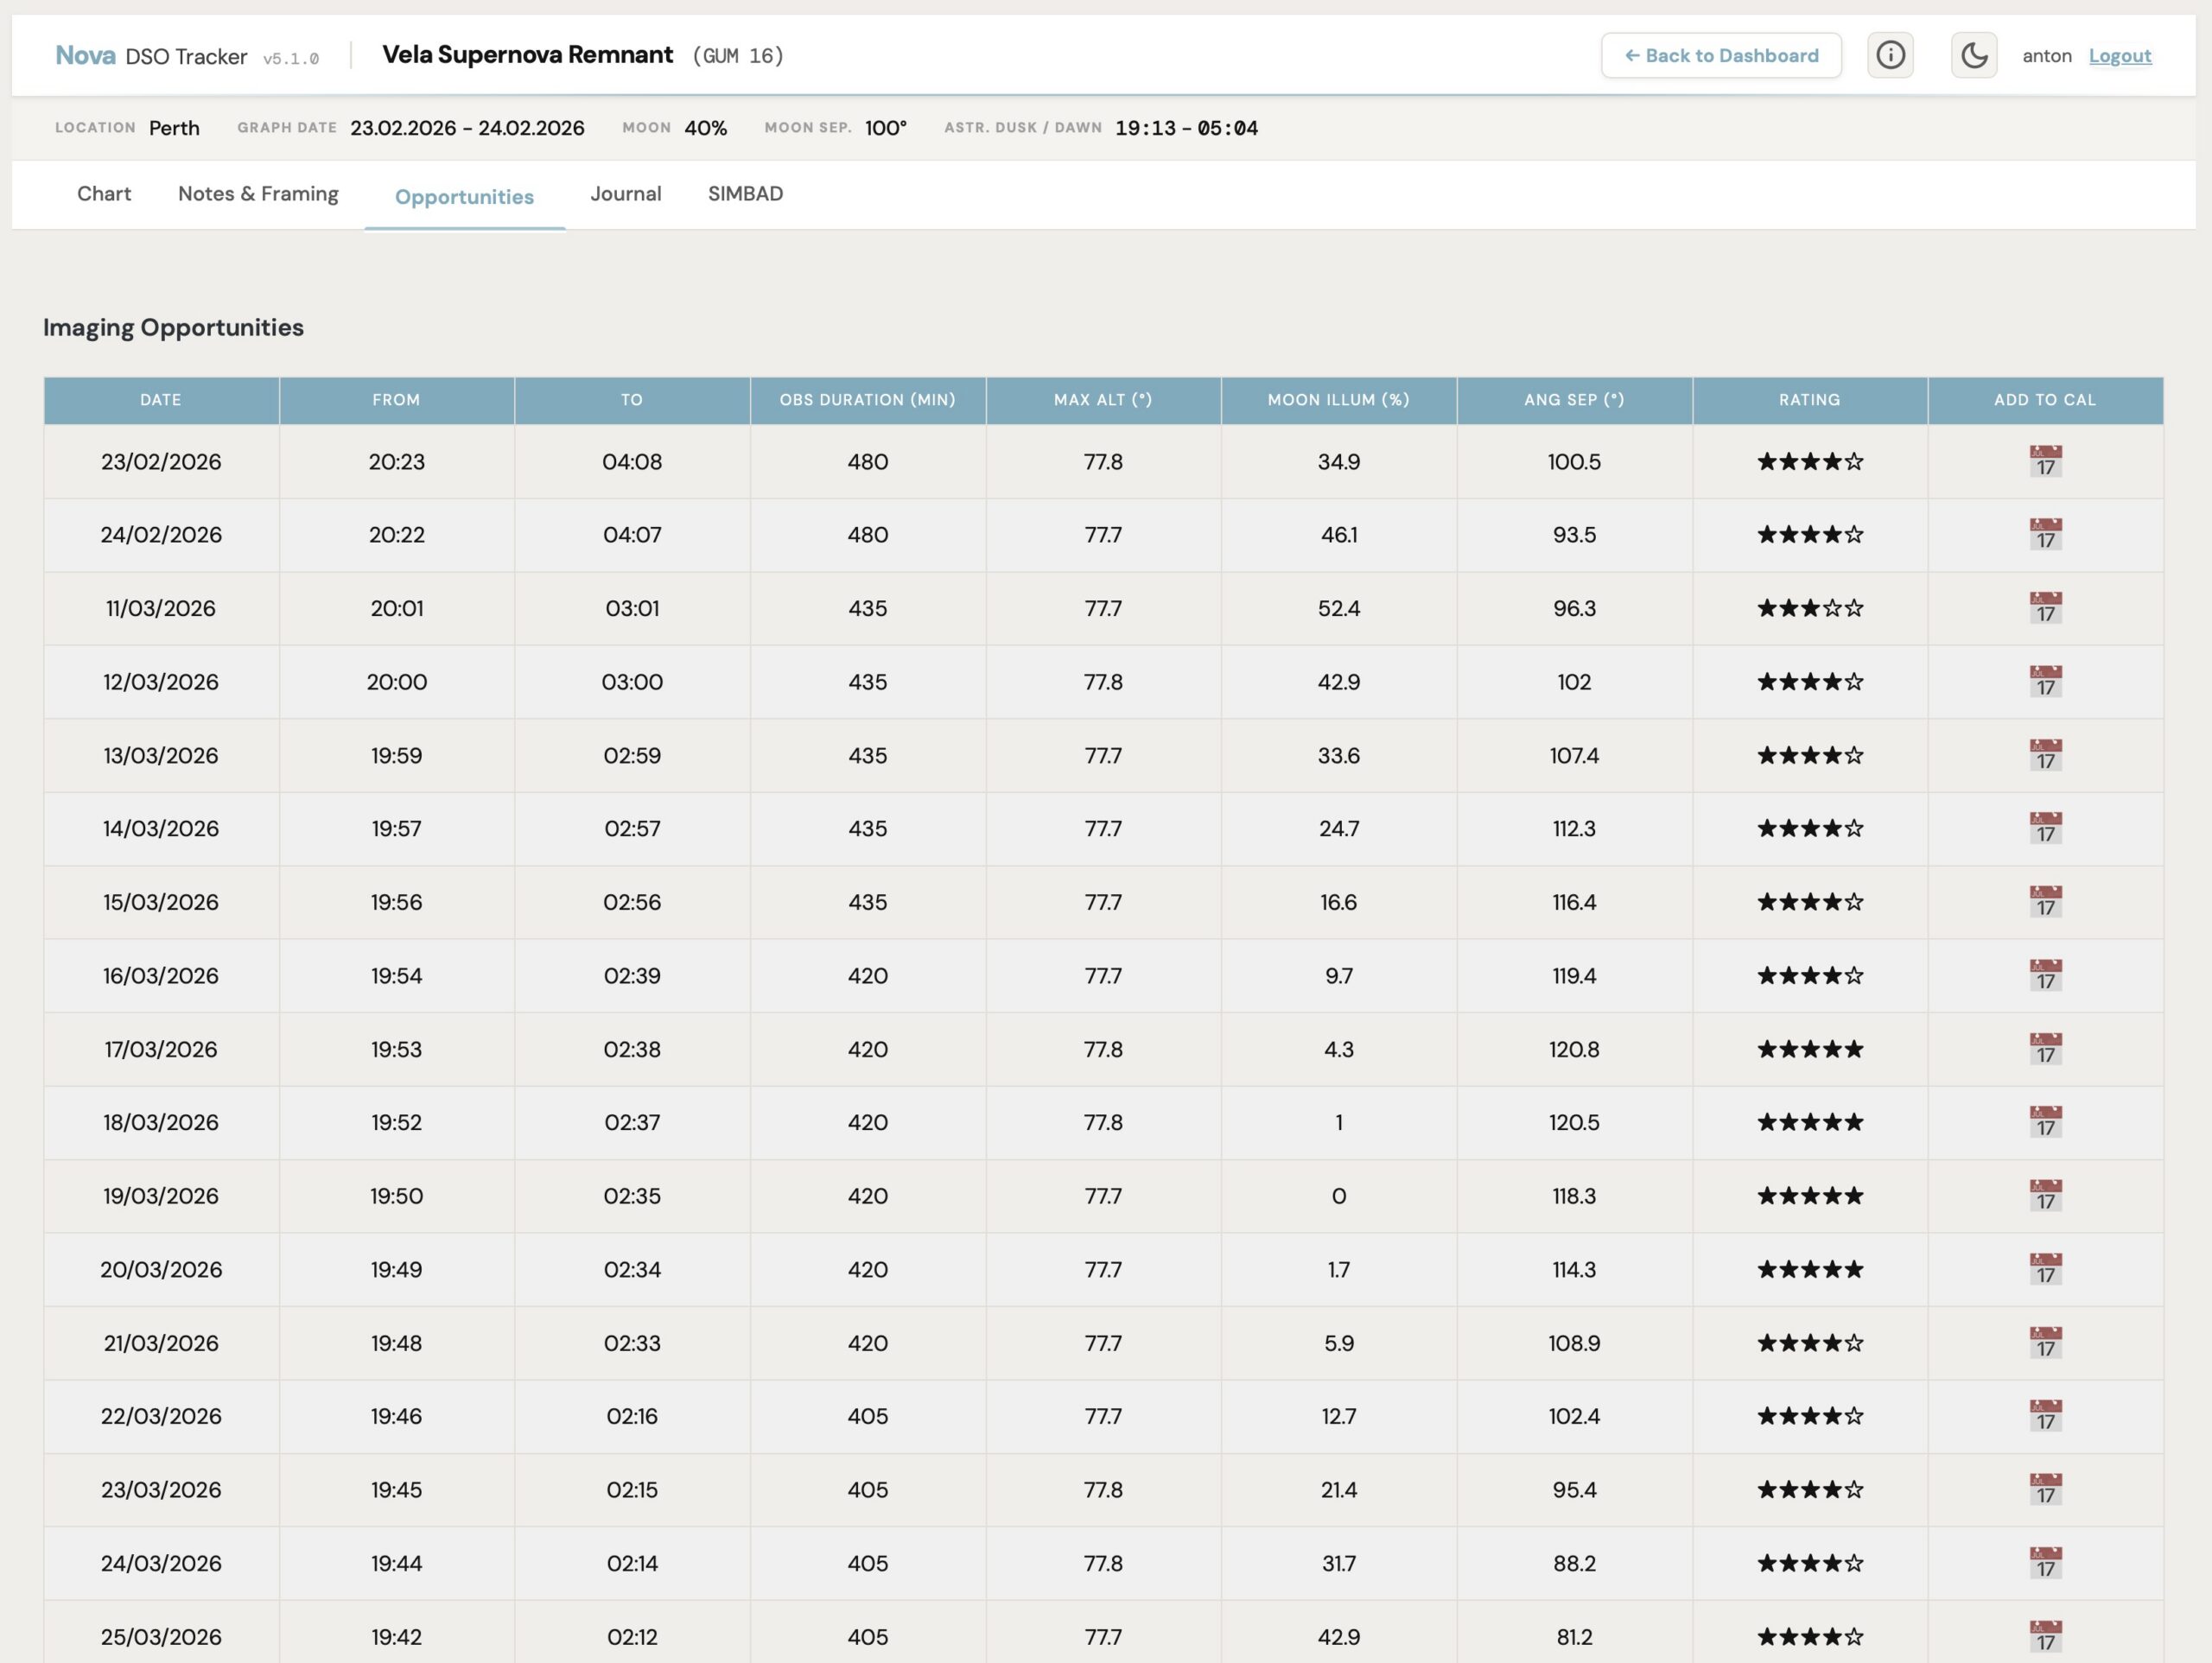Click the Rating column header

(1809, 400)
